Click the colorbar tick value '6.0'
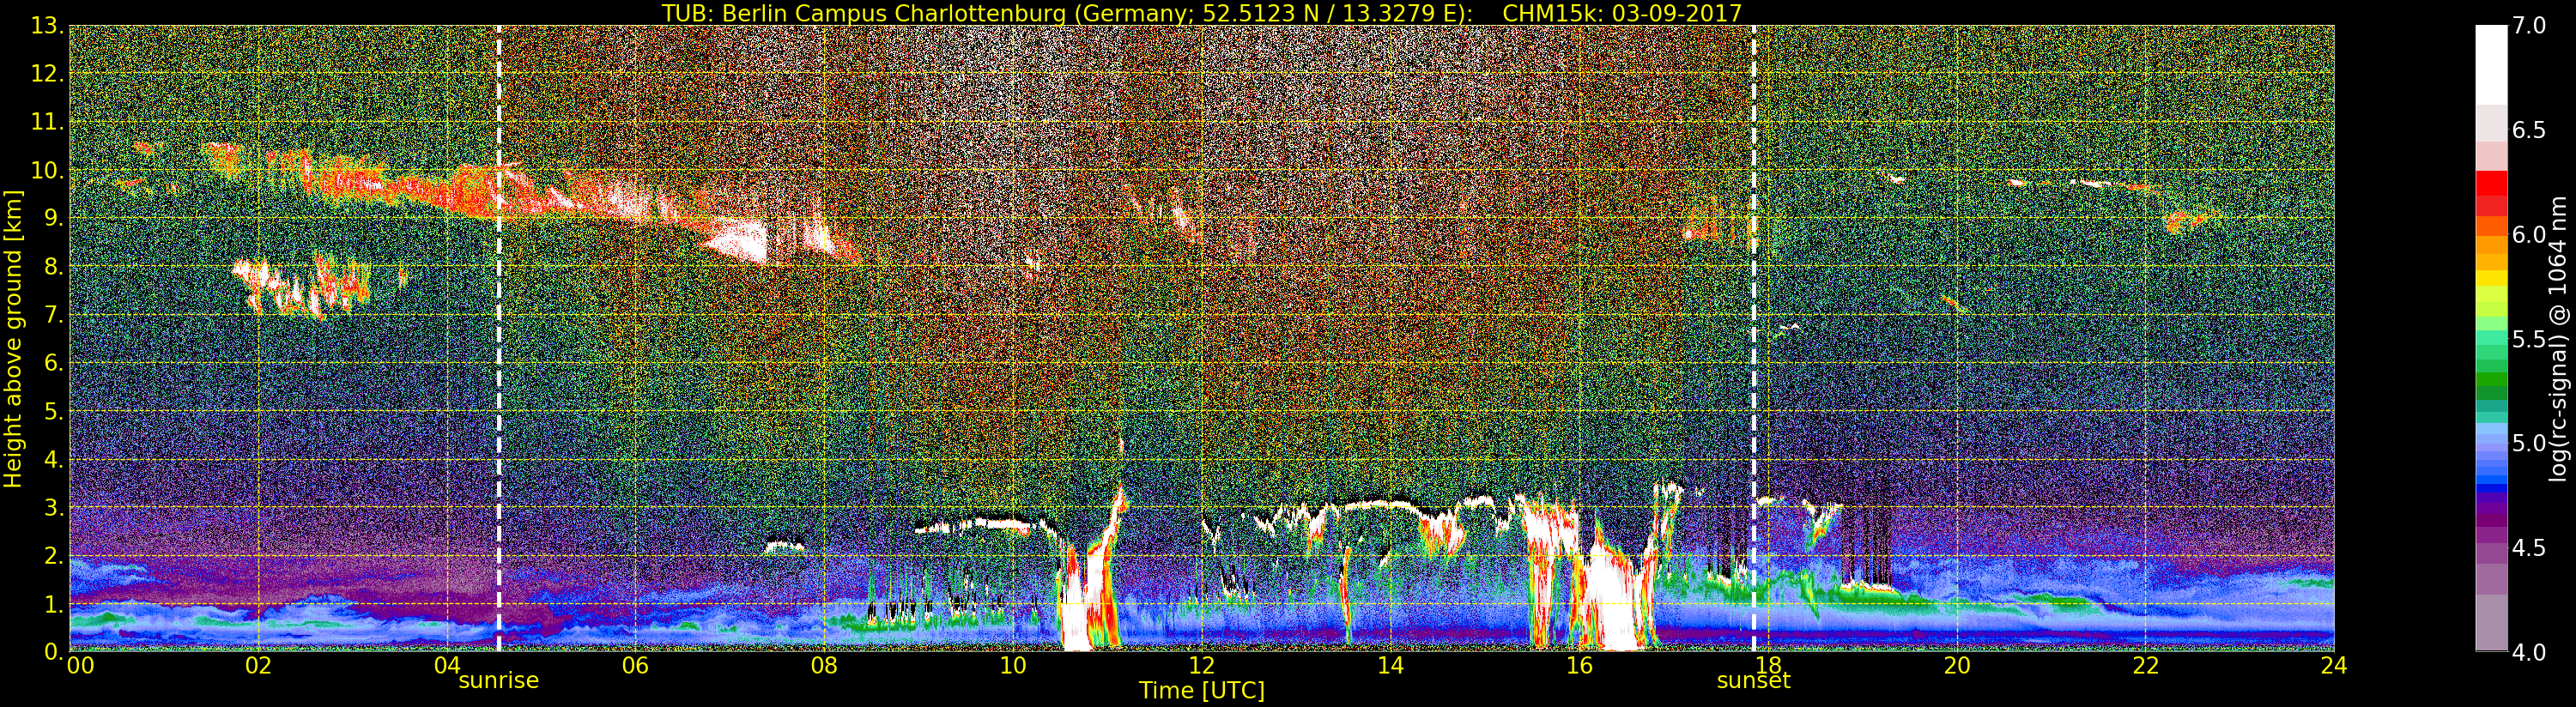Image resolution: width=2576 pixels, height=707 pixels. [2529, 234]
